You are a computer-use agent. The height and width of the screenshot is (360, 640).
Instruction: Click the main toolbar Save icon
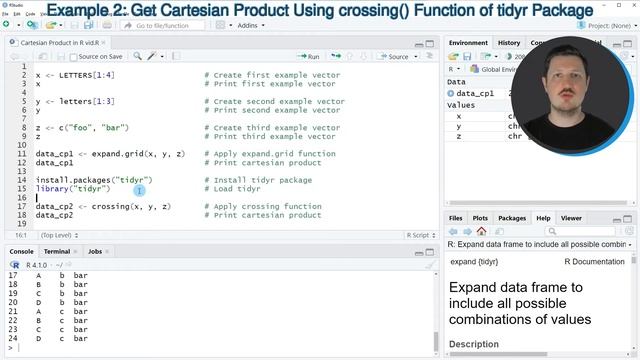point(74,25)
